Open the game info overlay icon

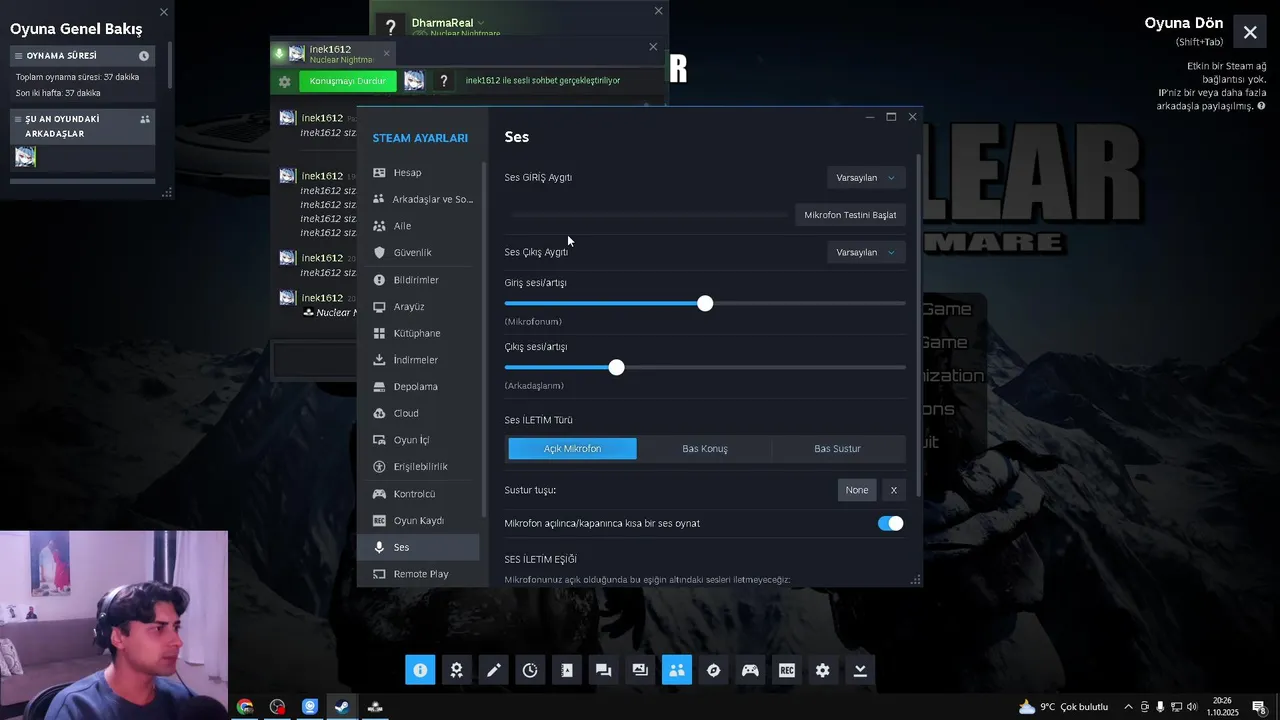pos(420,670)
